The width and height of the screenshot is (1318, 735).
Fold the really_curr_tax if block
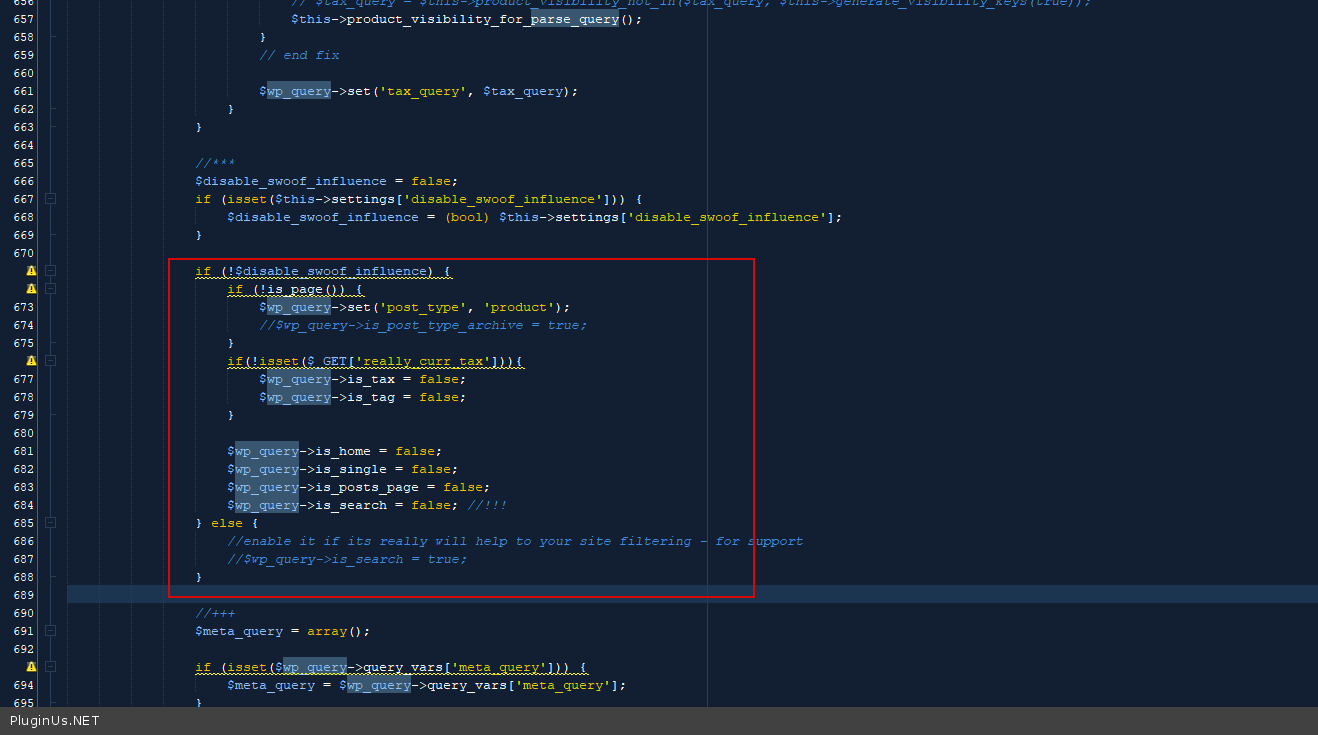click(x=50, y=361)
